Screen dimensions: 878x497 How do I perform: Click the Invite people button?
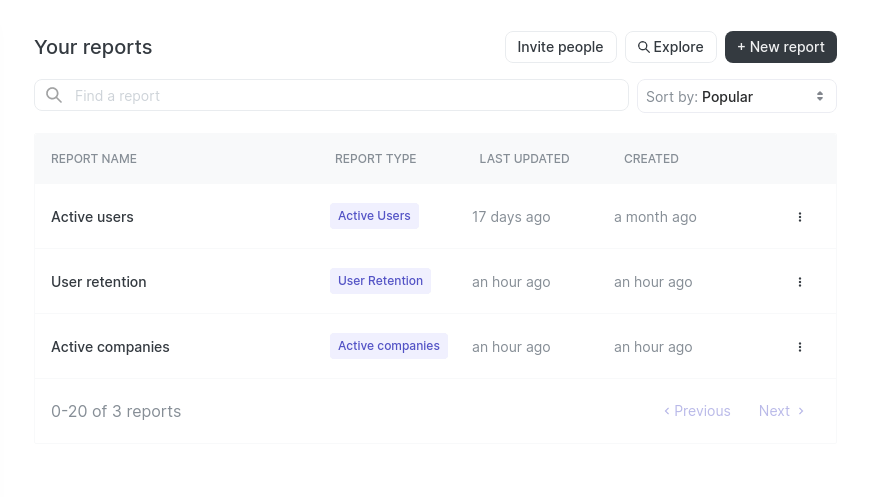(x=561, y=47)
